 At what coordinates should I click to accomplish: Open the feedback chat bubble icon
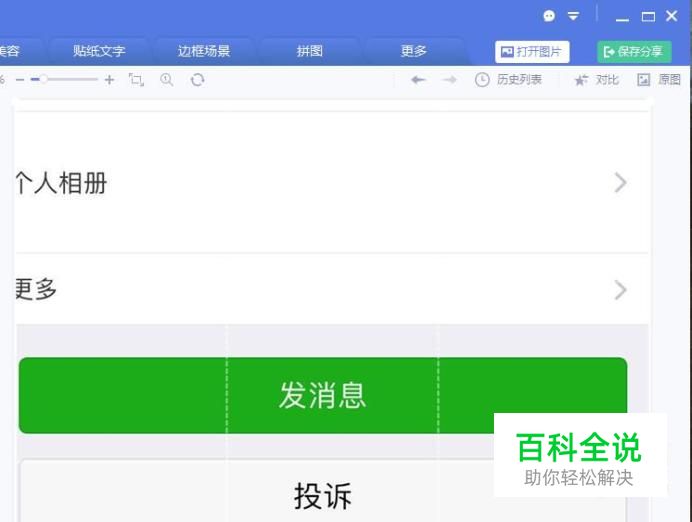pyautogui.click(x=549, y=16)
